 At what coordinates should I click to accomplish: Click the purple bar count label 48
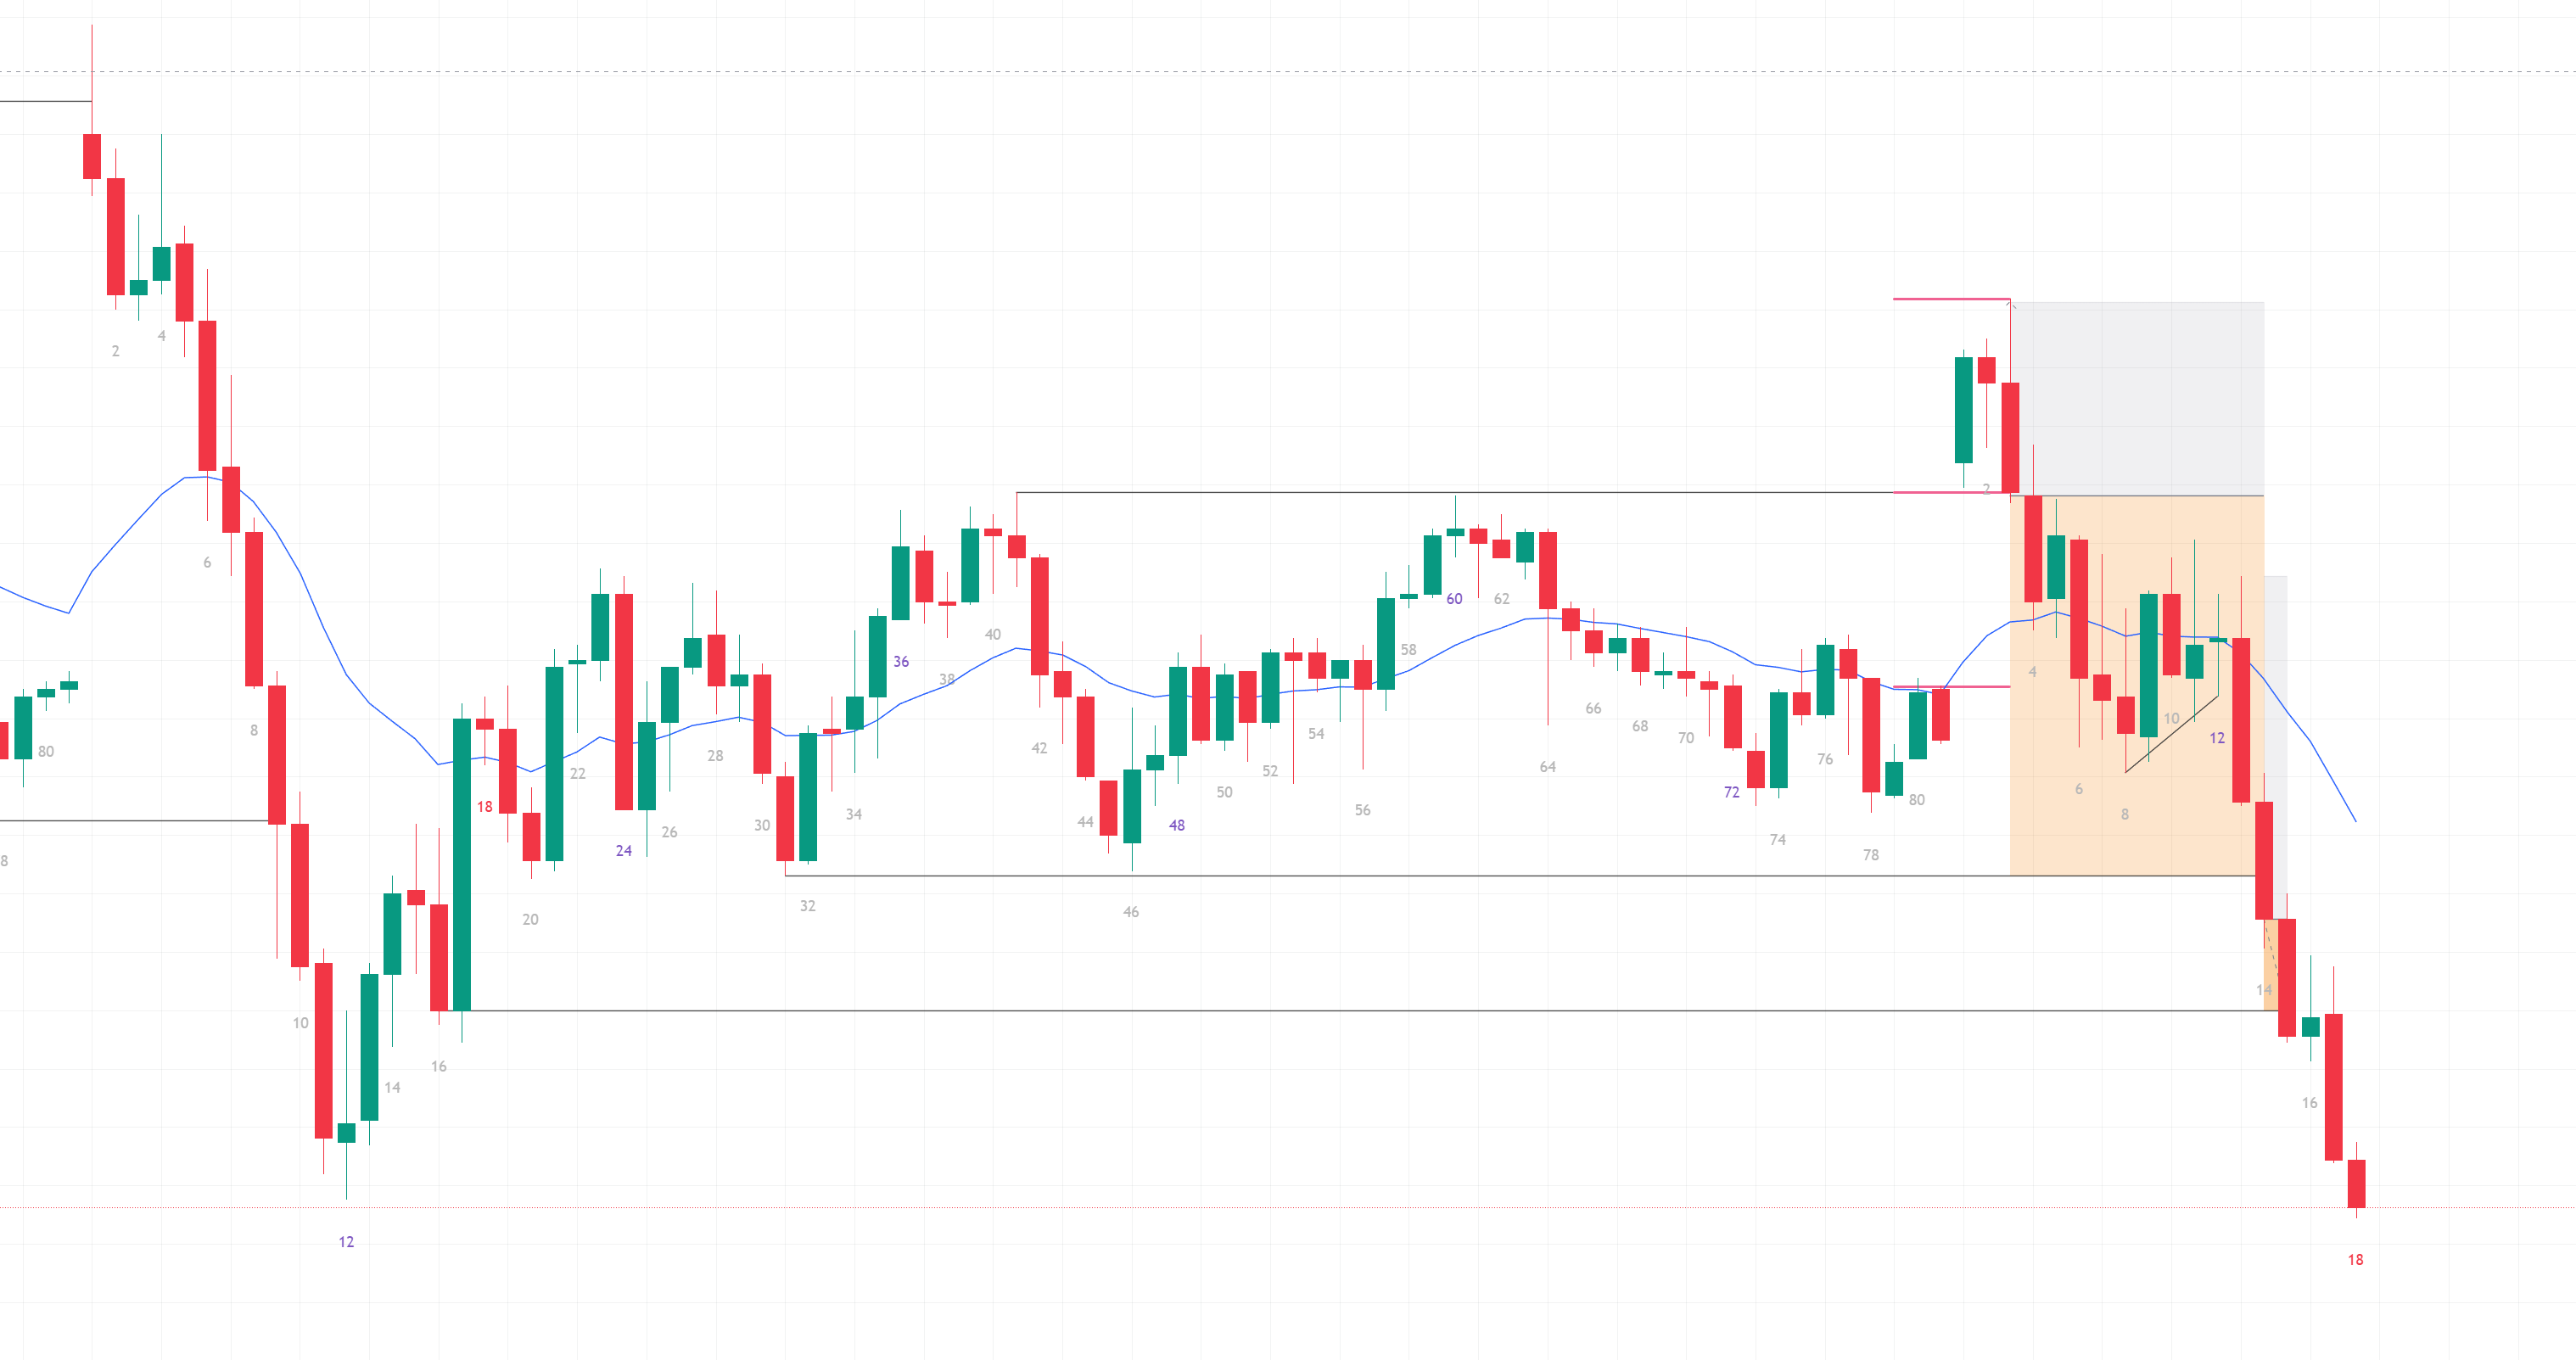(1177, 826)
